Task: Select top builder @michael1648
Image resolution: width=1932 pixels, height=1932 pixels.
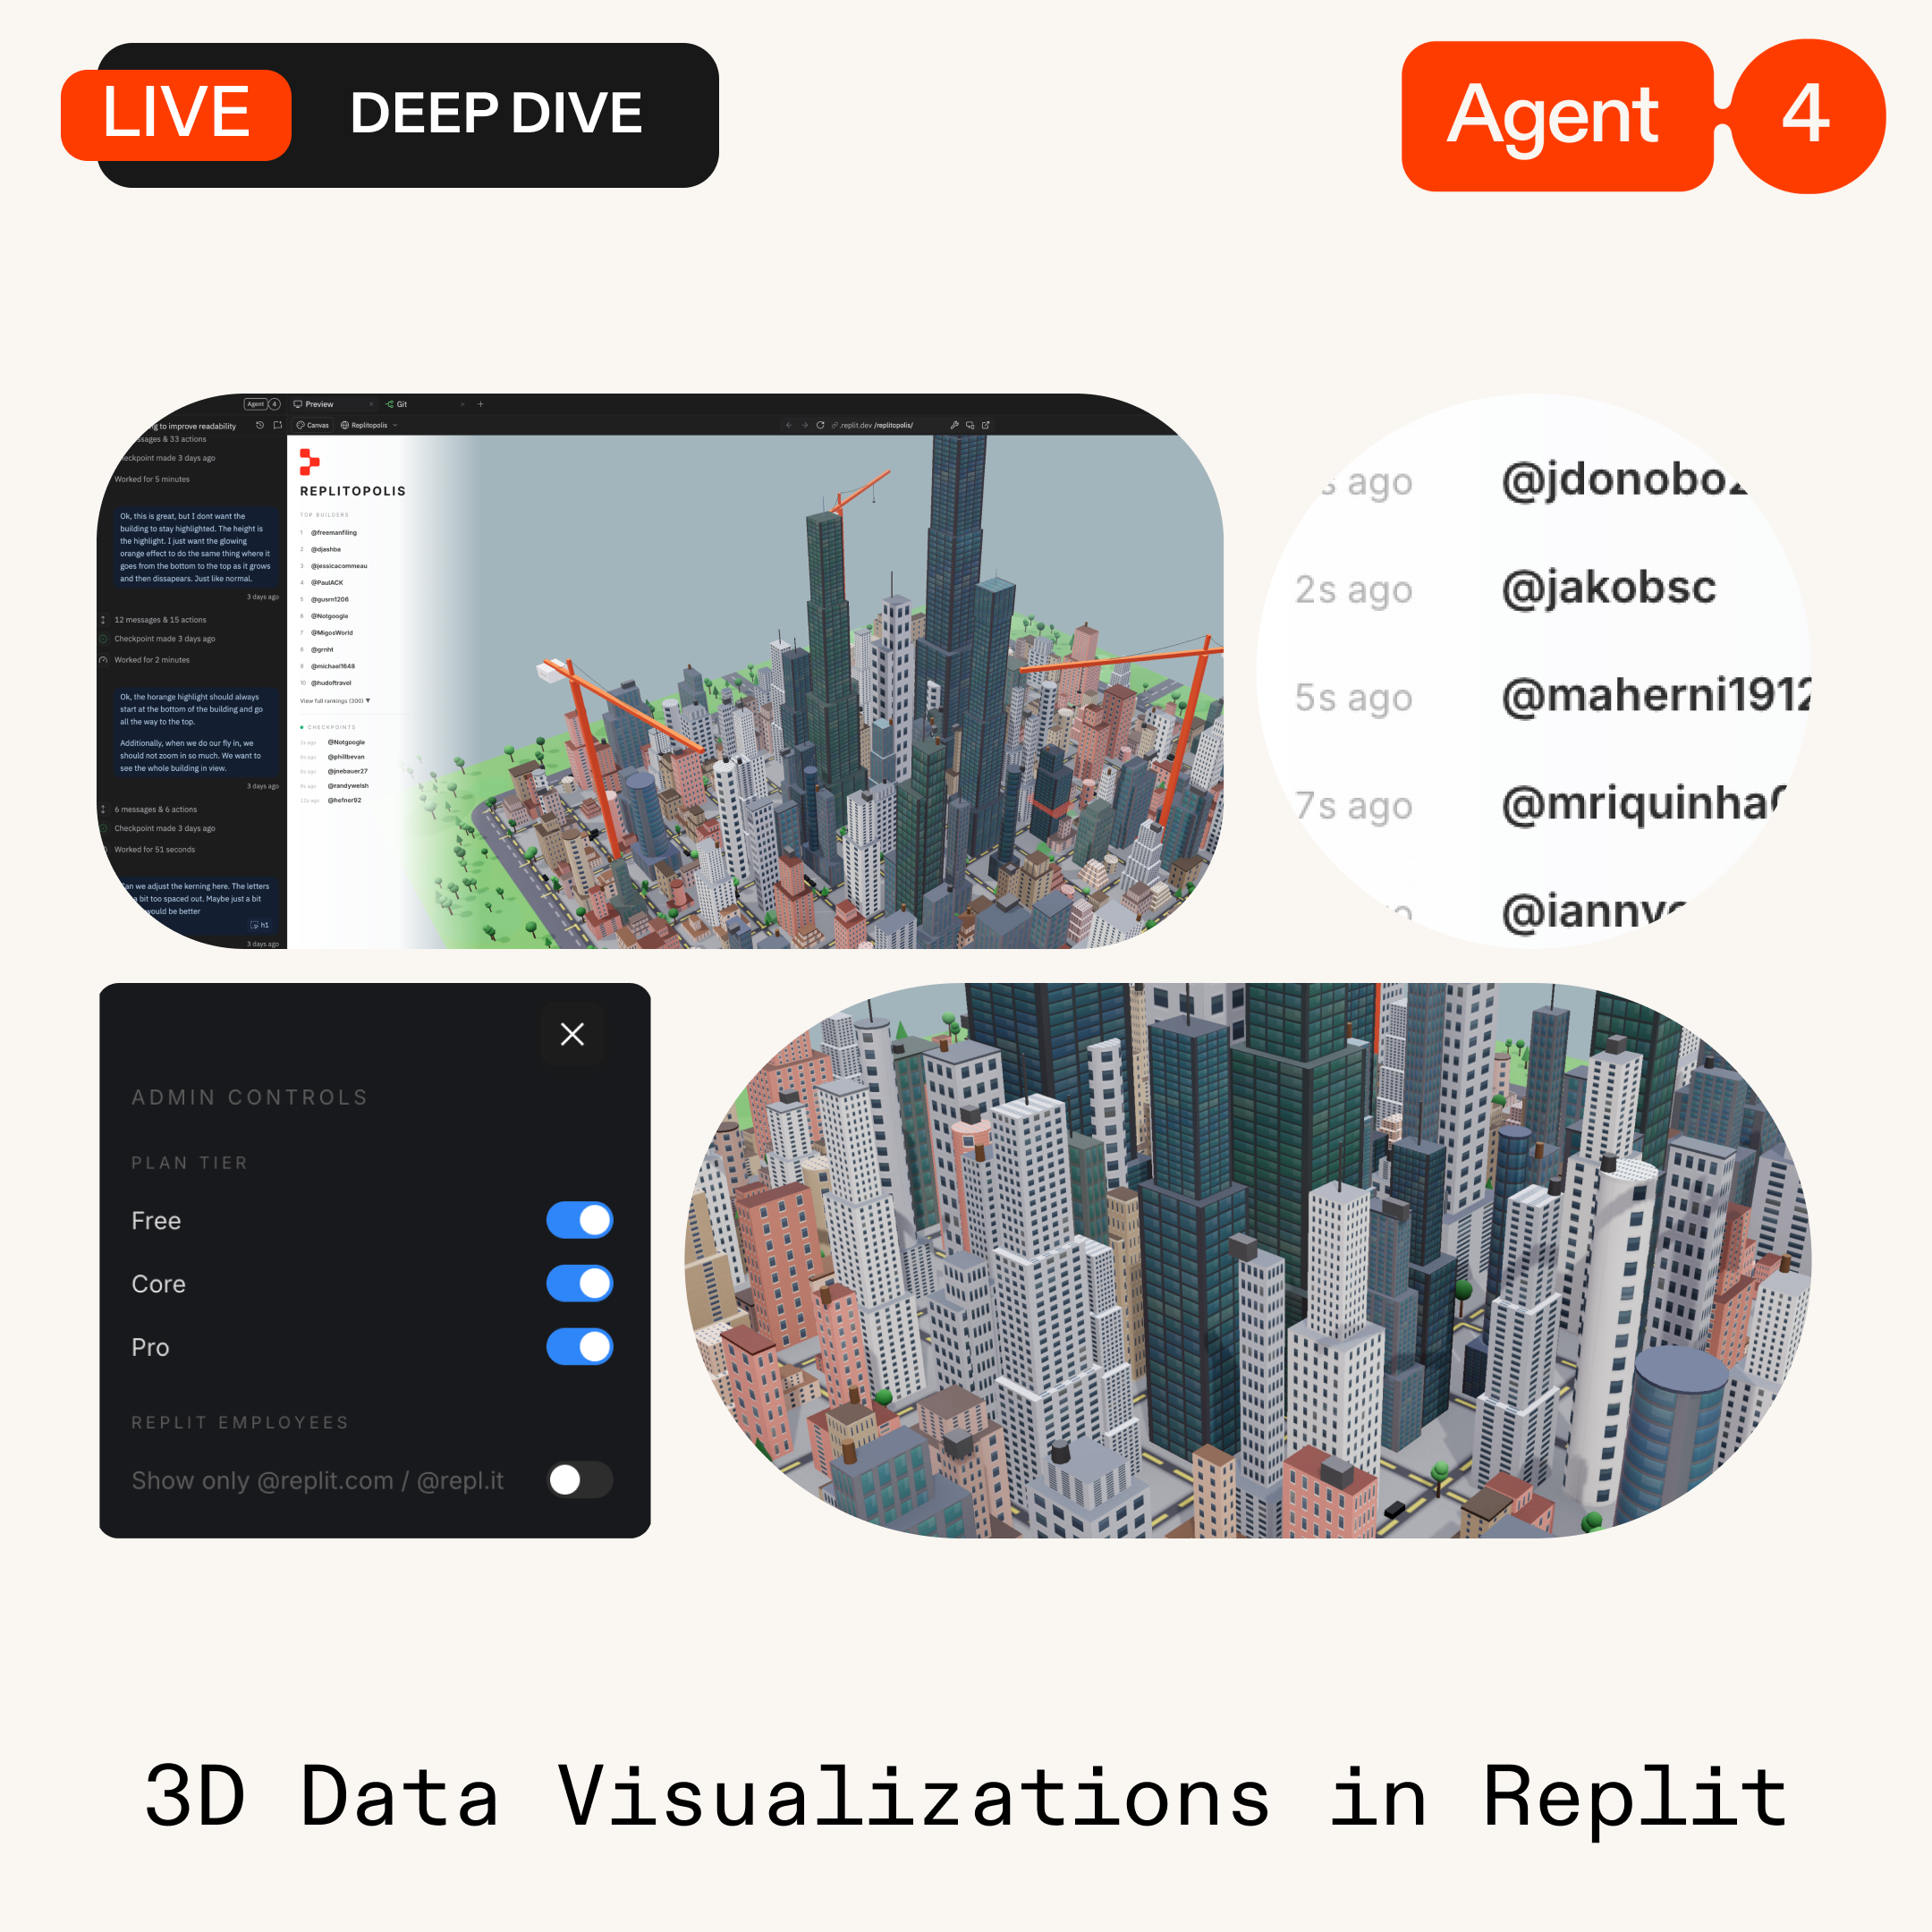Action: pos(333,666)
